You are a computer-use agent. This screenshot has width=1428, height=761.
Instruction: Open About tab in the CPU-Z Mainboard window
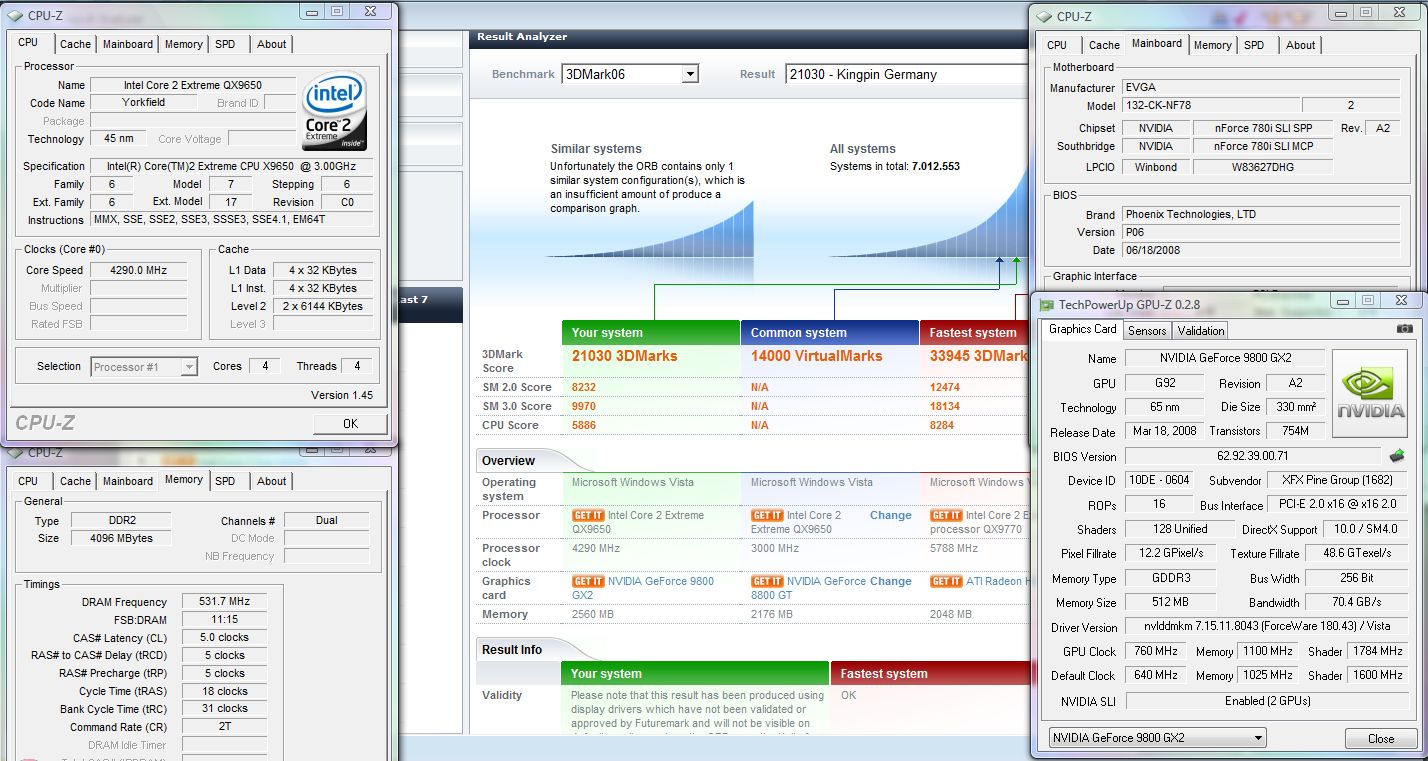click(1300, 45)
